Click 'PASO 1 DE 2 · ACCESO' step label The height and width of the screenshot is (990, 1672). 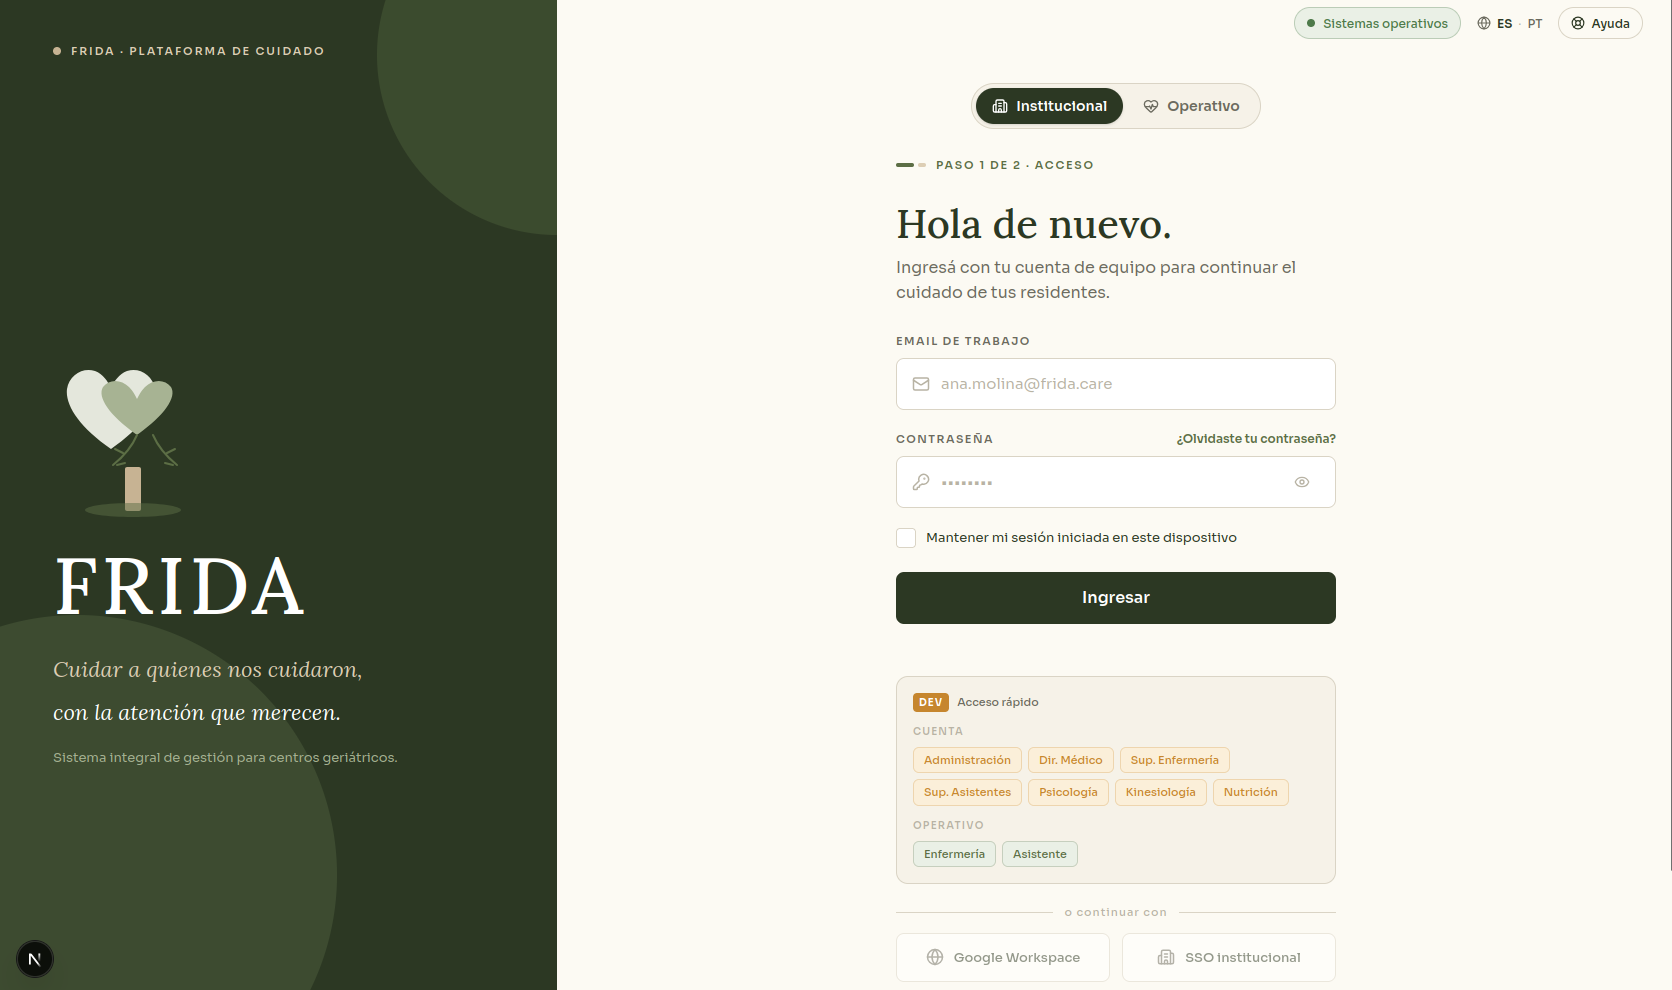(x=1014, y=165)
